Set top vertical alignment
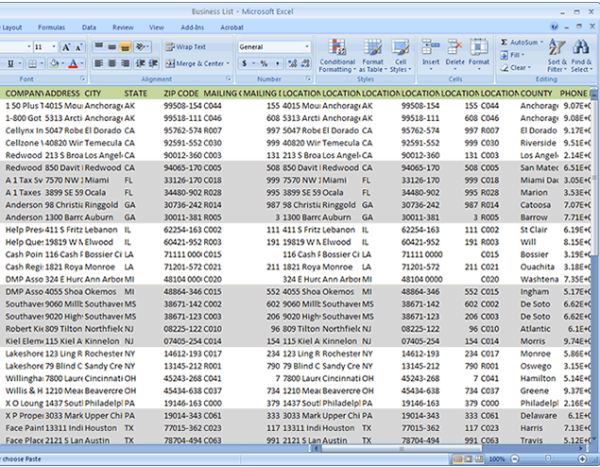This screenshot has height=467, width=600. coord(99,47)
